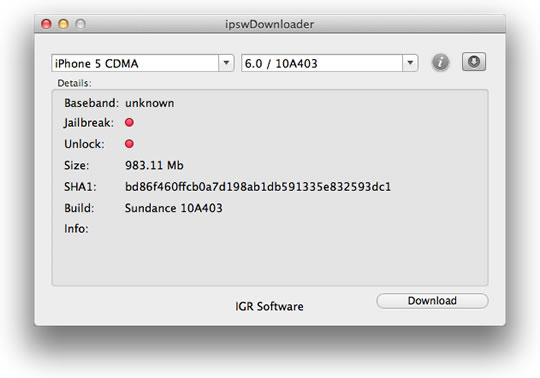Click the Details heading
The height and width of the screenshot is (378, 540).
74,83
